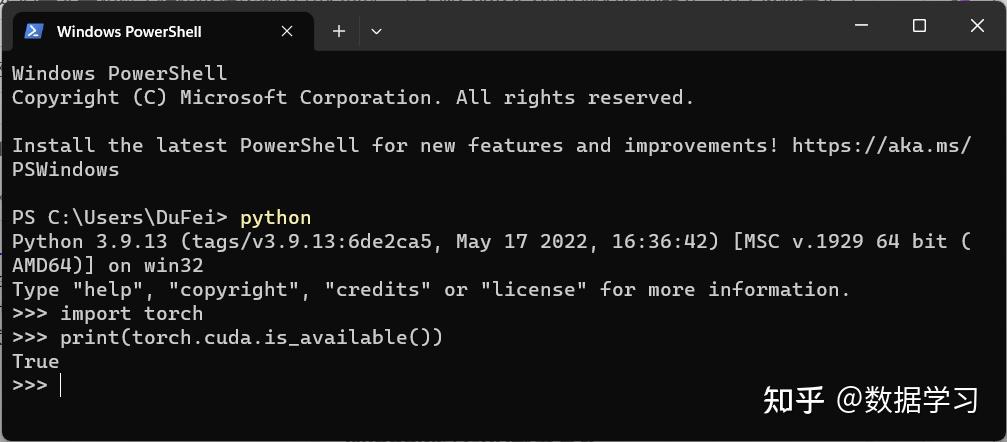Expand the new tab profile dropdown chevron
Viewport: 1007px width, 442px height.
376,31
